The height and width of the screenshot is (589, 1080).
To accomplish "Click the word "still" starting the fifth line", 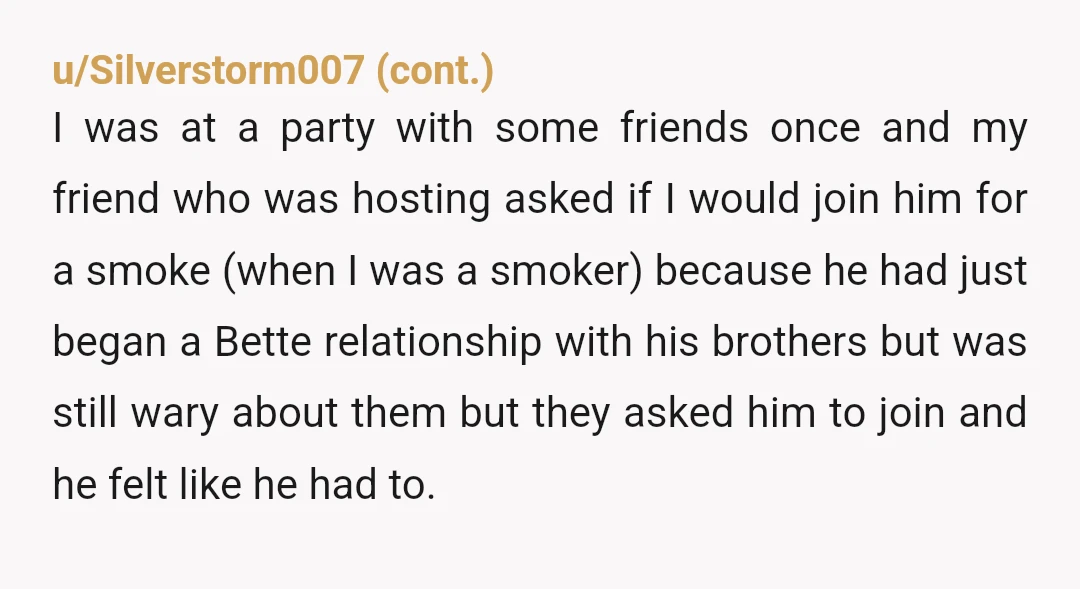I will point(85,413).
